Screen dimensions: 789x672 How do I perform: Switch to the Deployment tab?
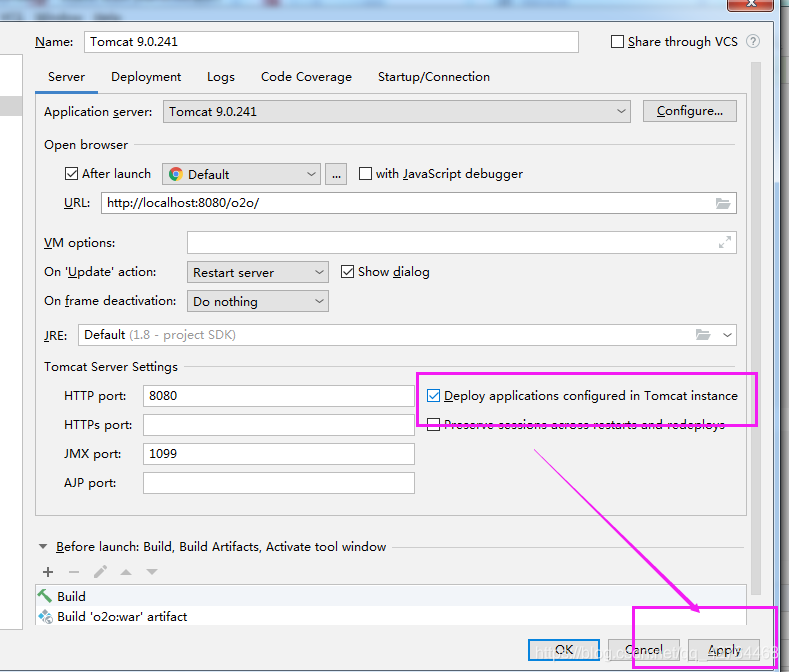[x=146, y=77]
